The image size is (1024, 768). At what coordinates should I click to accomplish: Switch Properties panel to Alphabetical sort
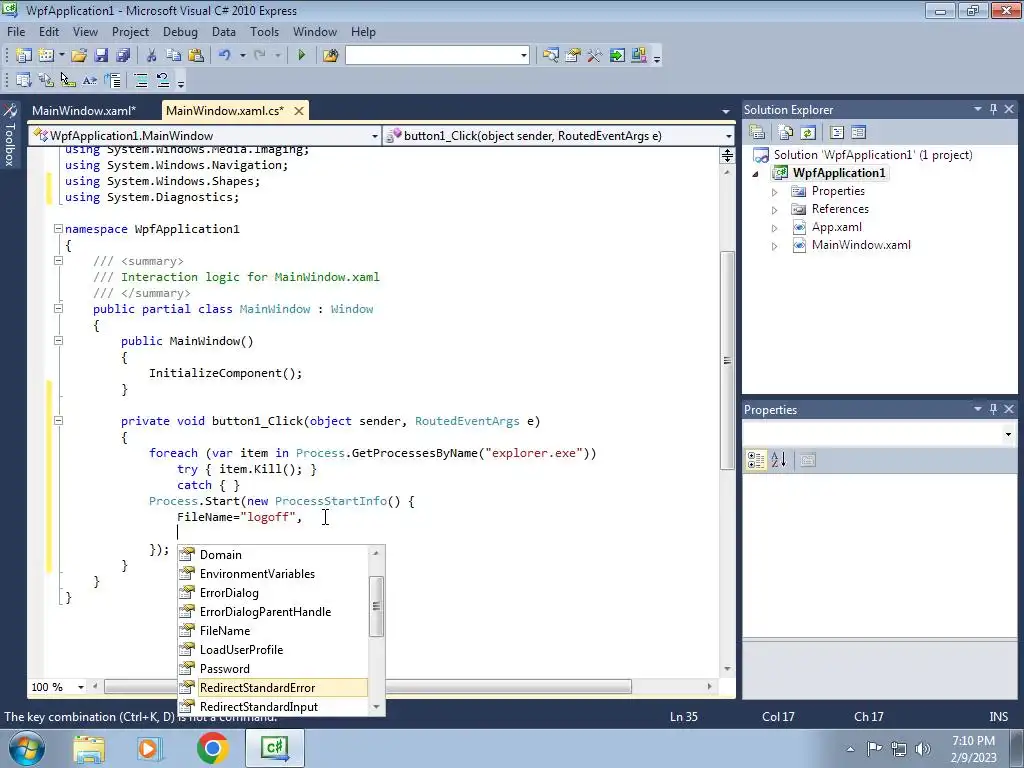[x=778, y=460]
